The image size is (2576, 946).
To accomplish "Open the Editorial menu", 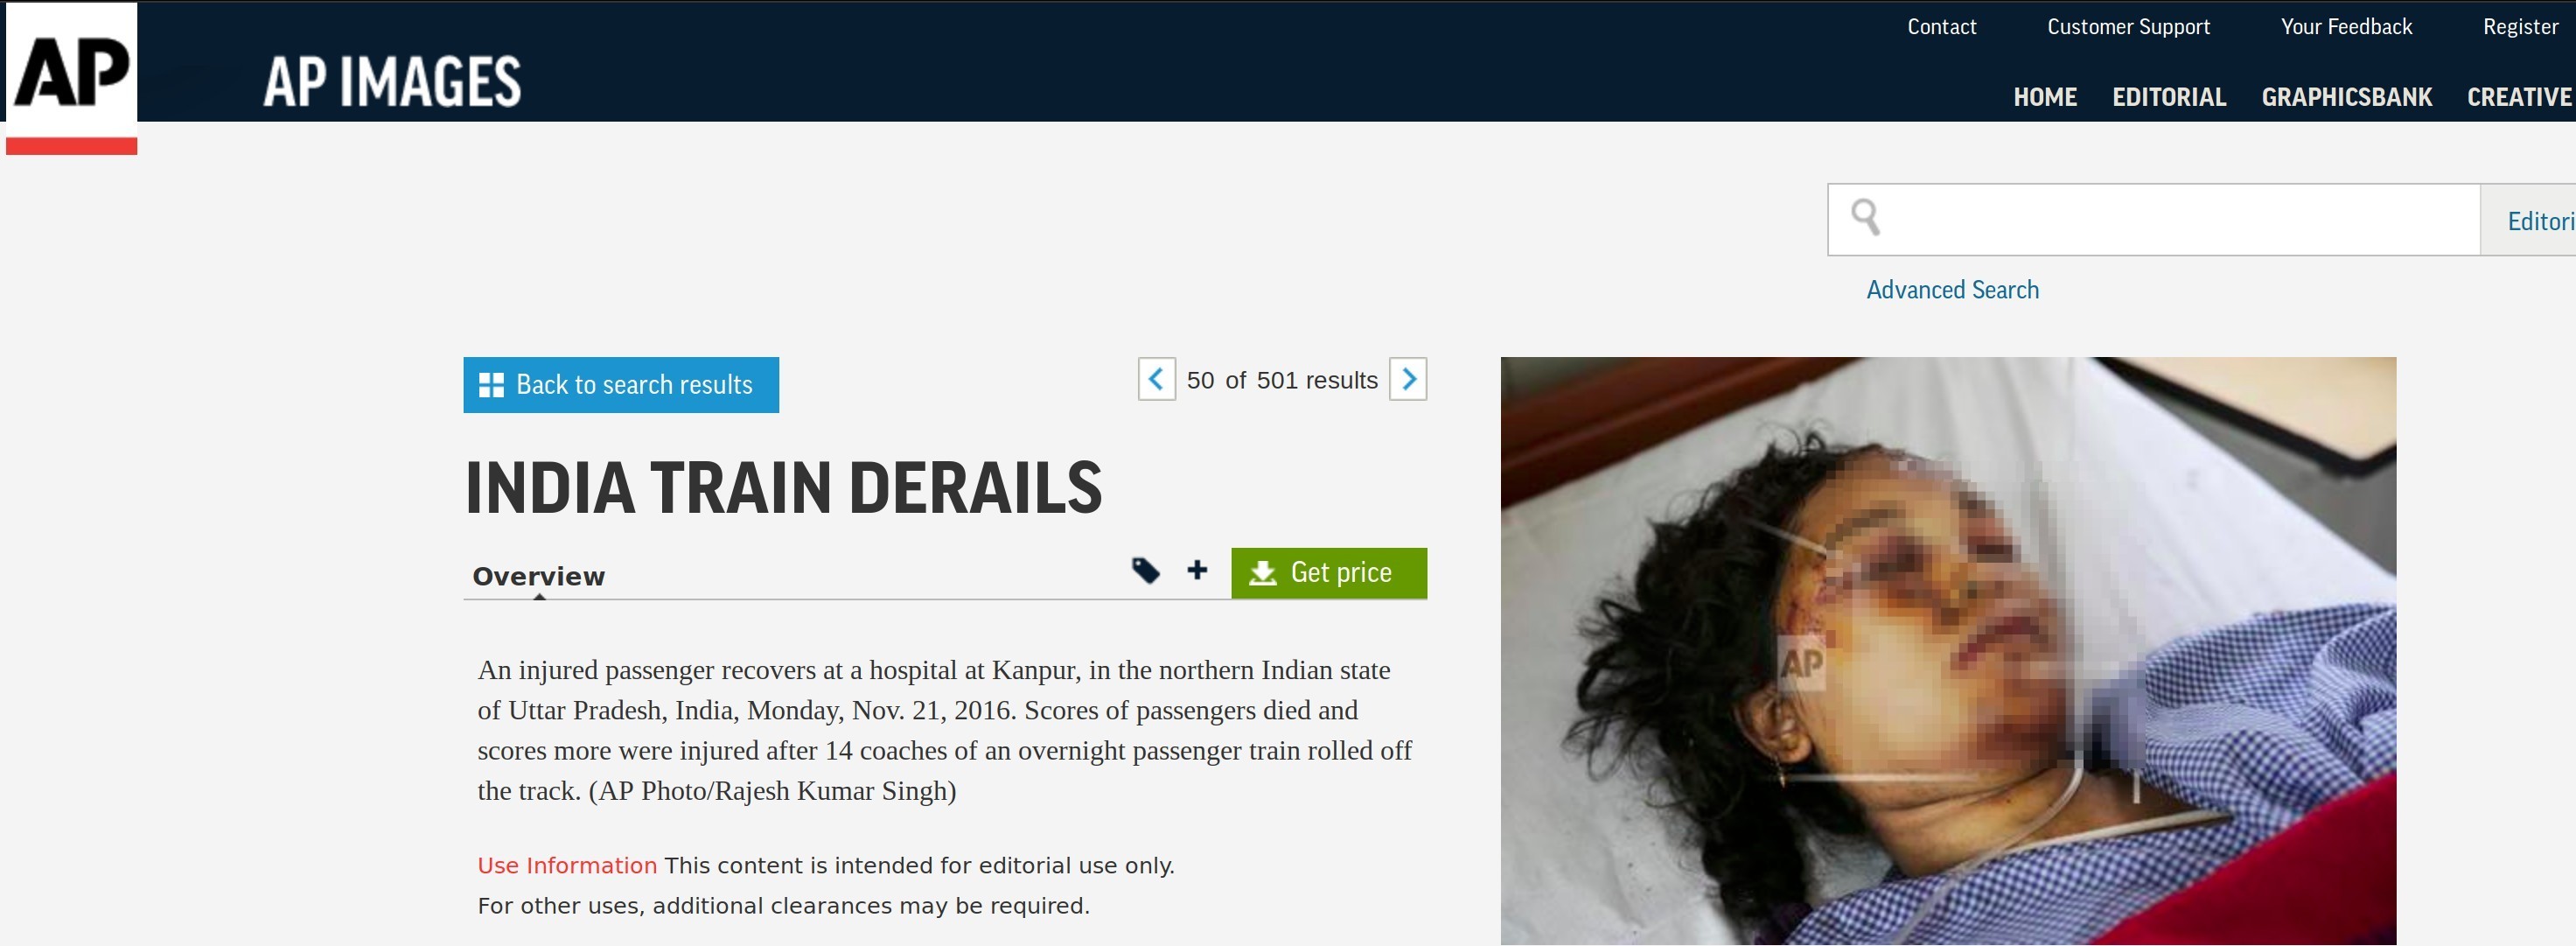I will pyautogui.click(x=2169, y=97).
